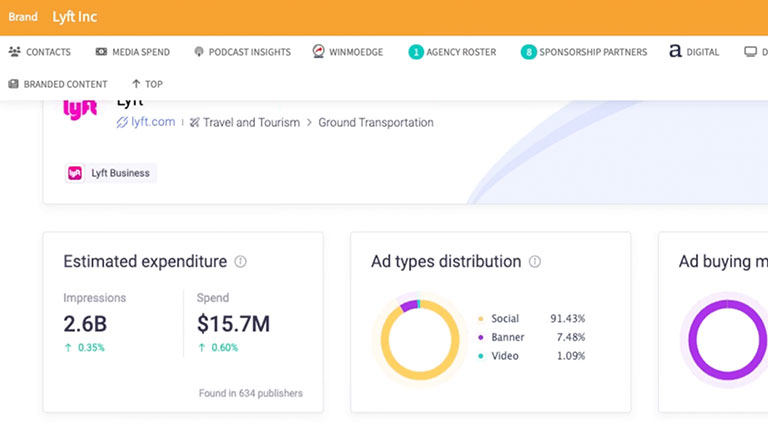Click the green arrow by 0.35%
The height and width of the screenshot is (439, 768).
click(x=68, y=347)
